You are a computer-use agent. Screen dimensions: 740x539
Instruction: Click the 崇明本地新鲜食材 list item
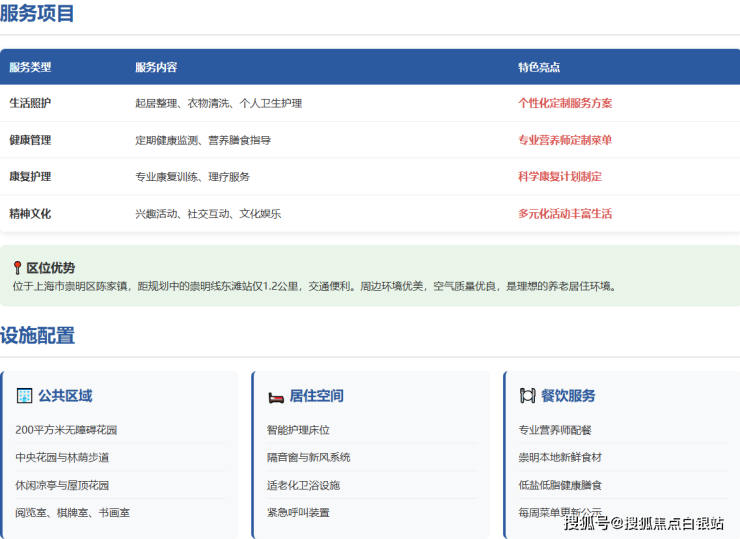pyautogui.click(x=560, y=457)
